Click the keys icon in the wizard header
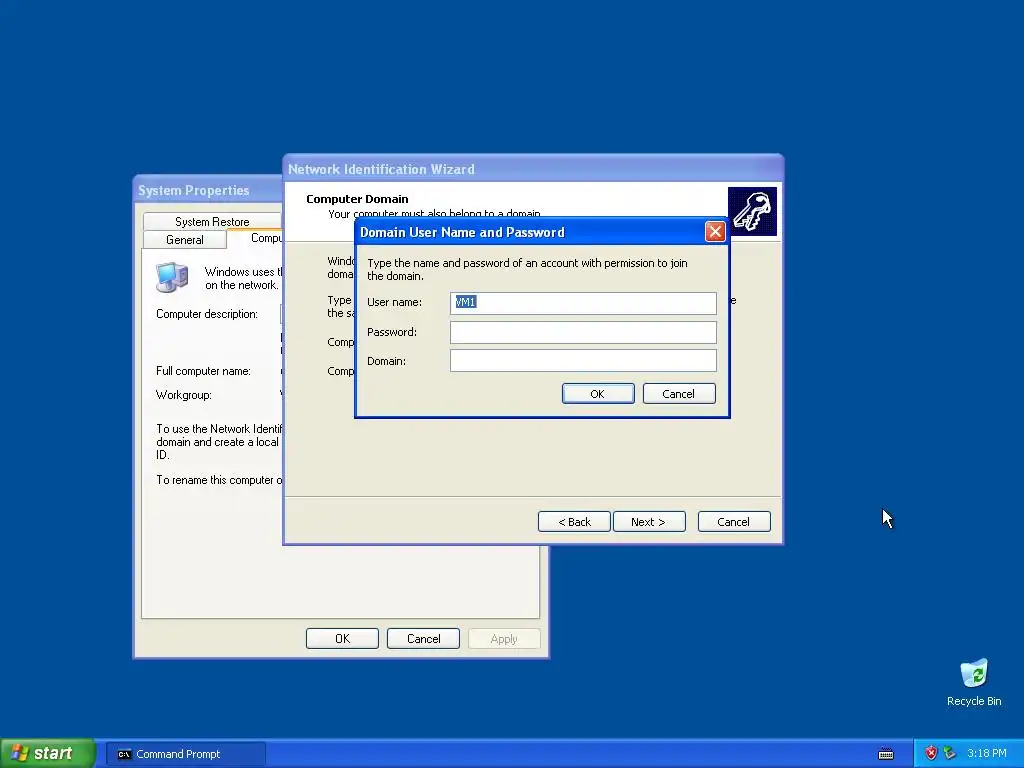Image resolution: width=1024 pixels, height=768 pixels. point(752,211)
